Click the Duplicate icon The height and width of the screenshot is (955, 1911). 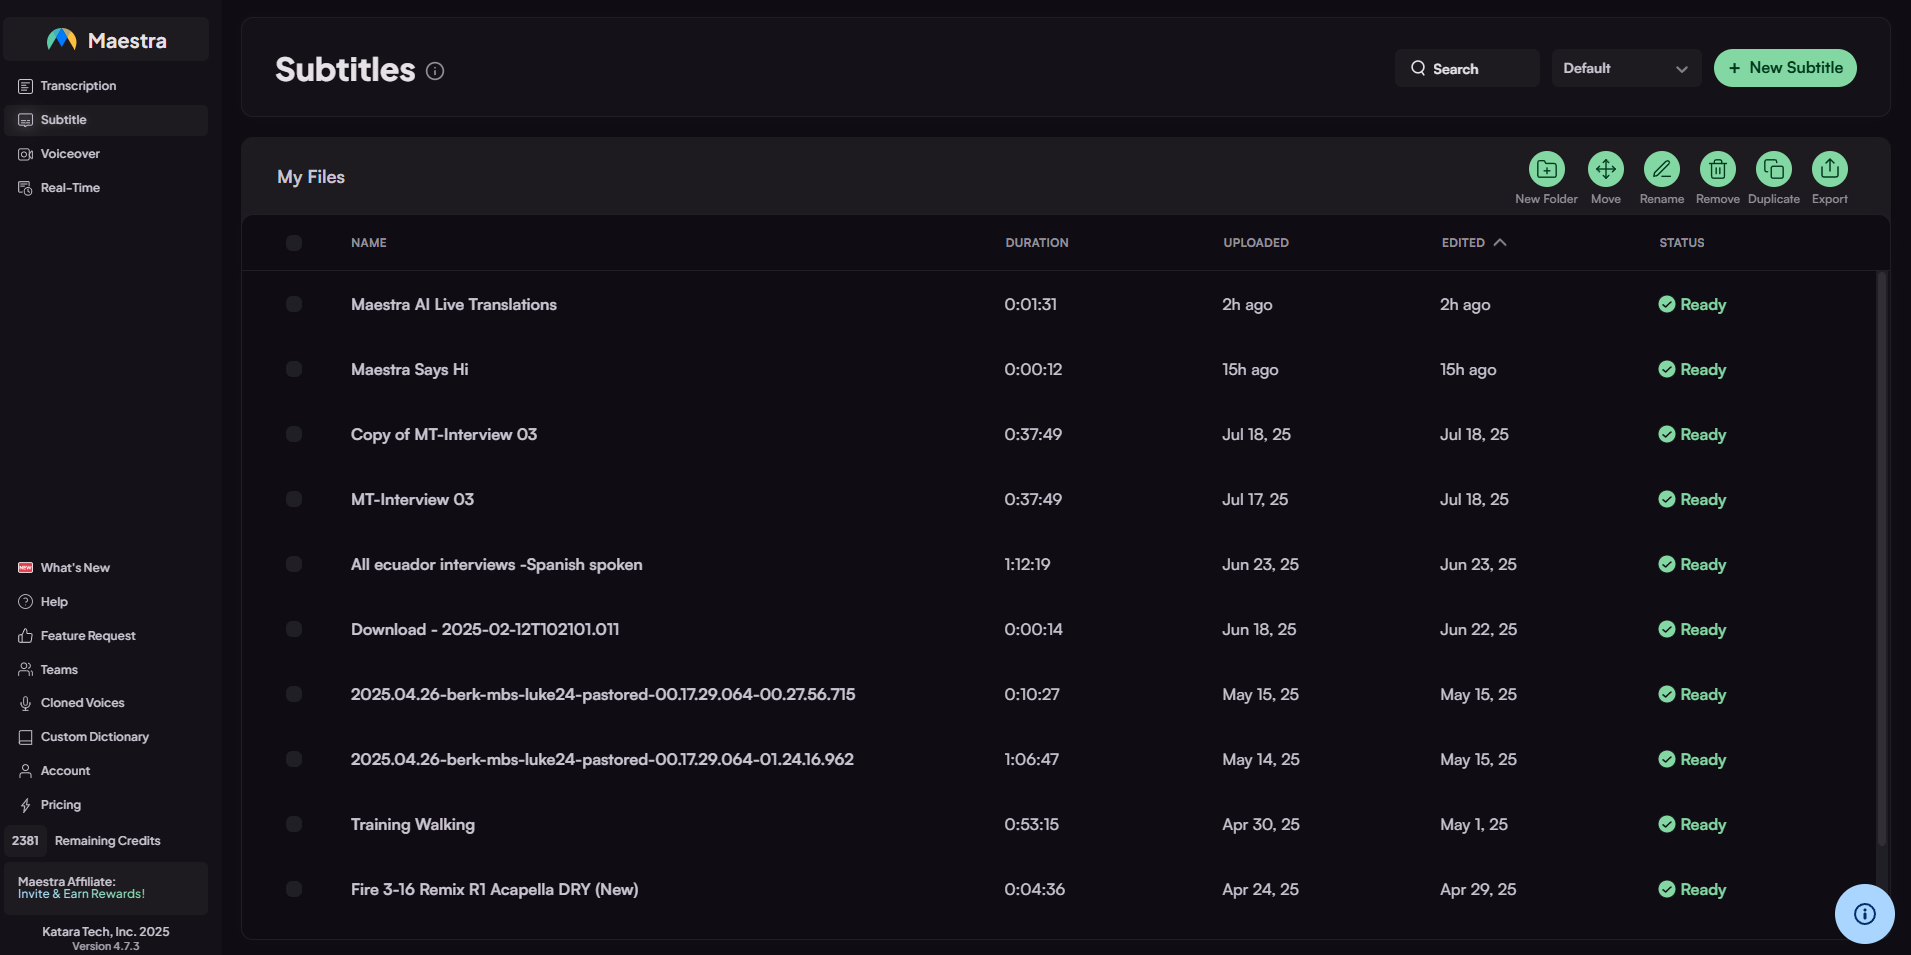(1773, 169)
